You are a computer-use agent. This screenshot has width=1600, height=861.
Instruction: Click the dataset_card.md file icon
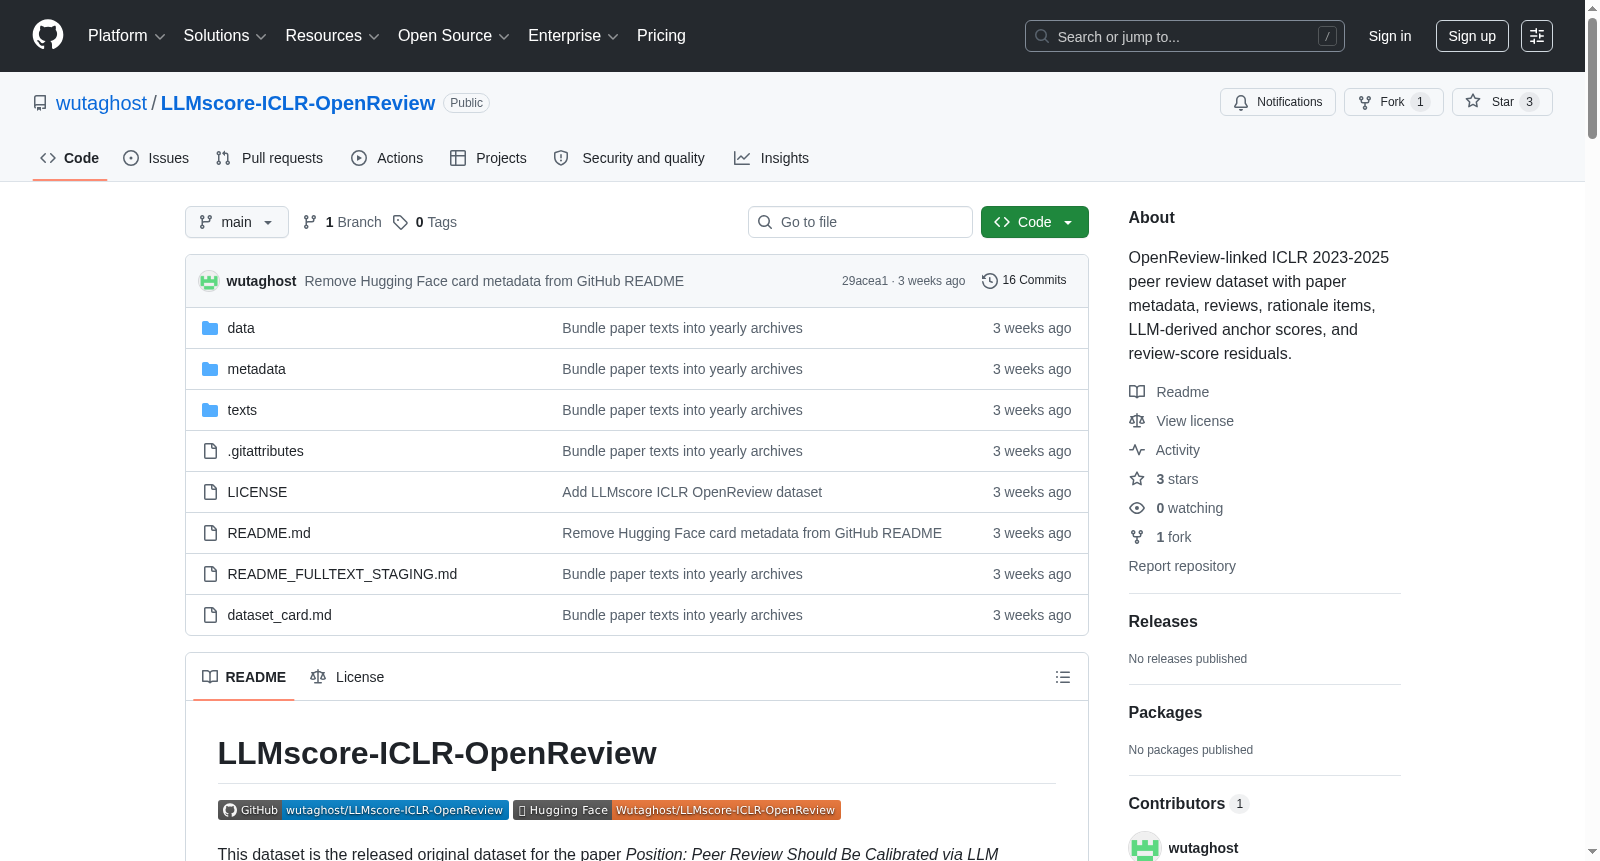coord(210,615)
